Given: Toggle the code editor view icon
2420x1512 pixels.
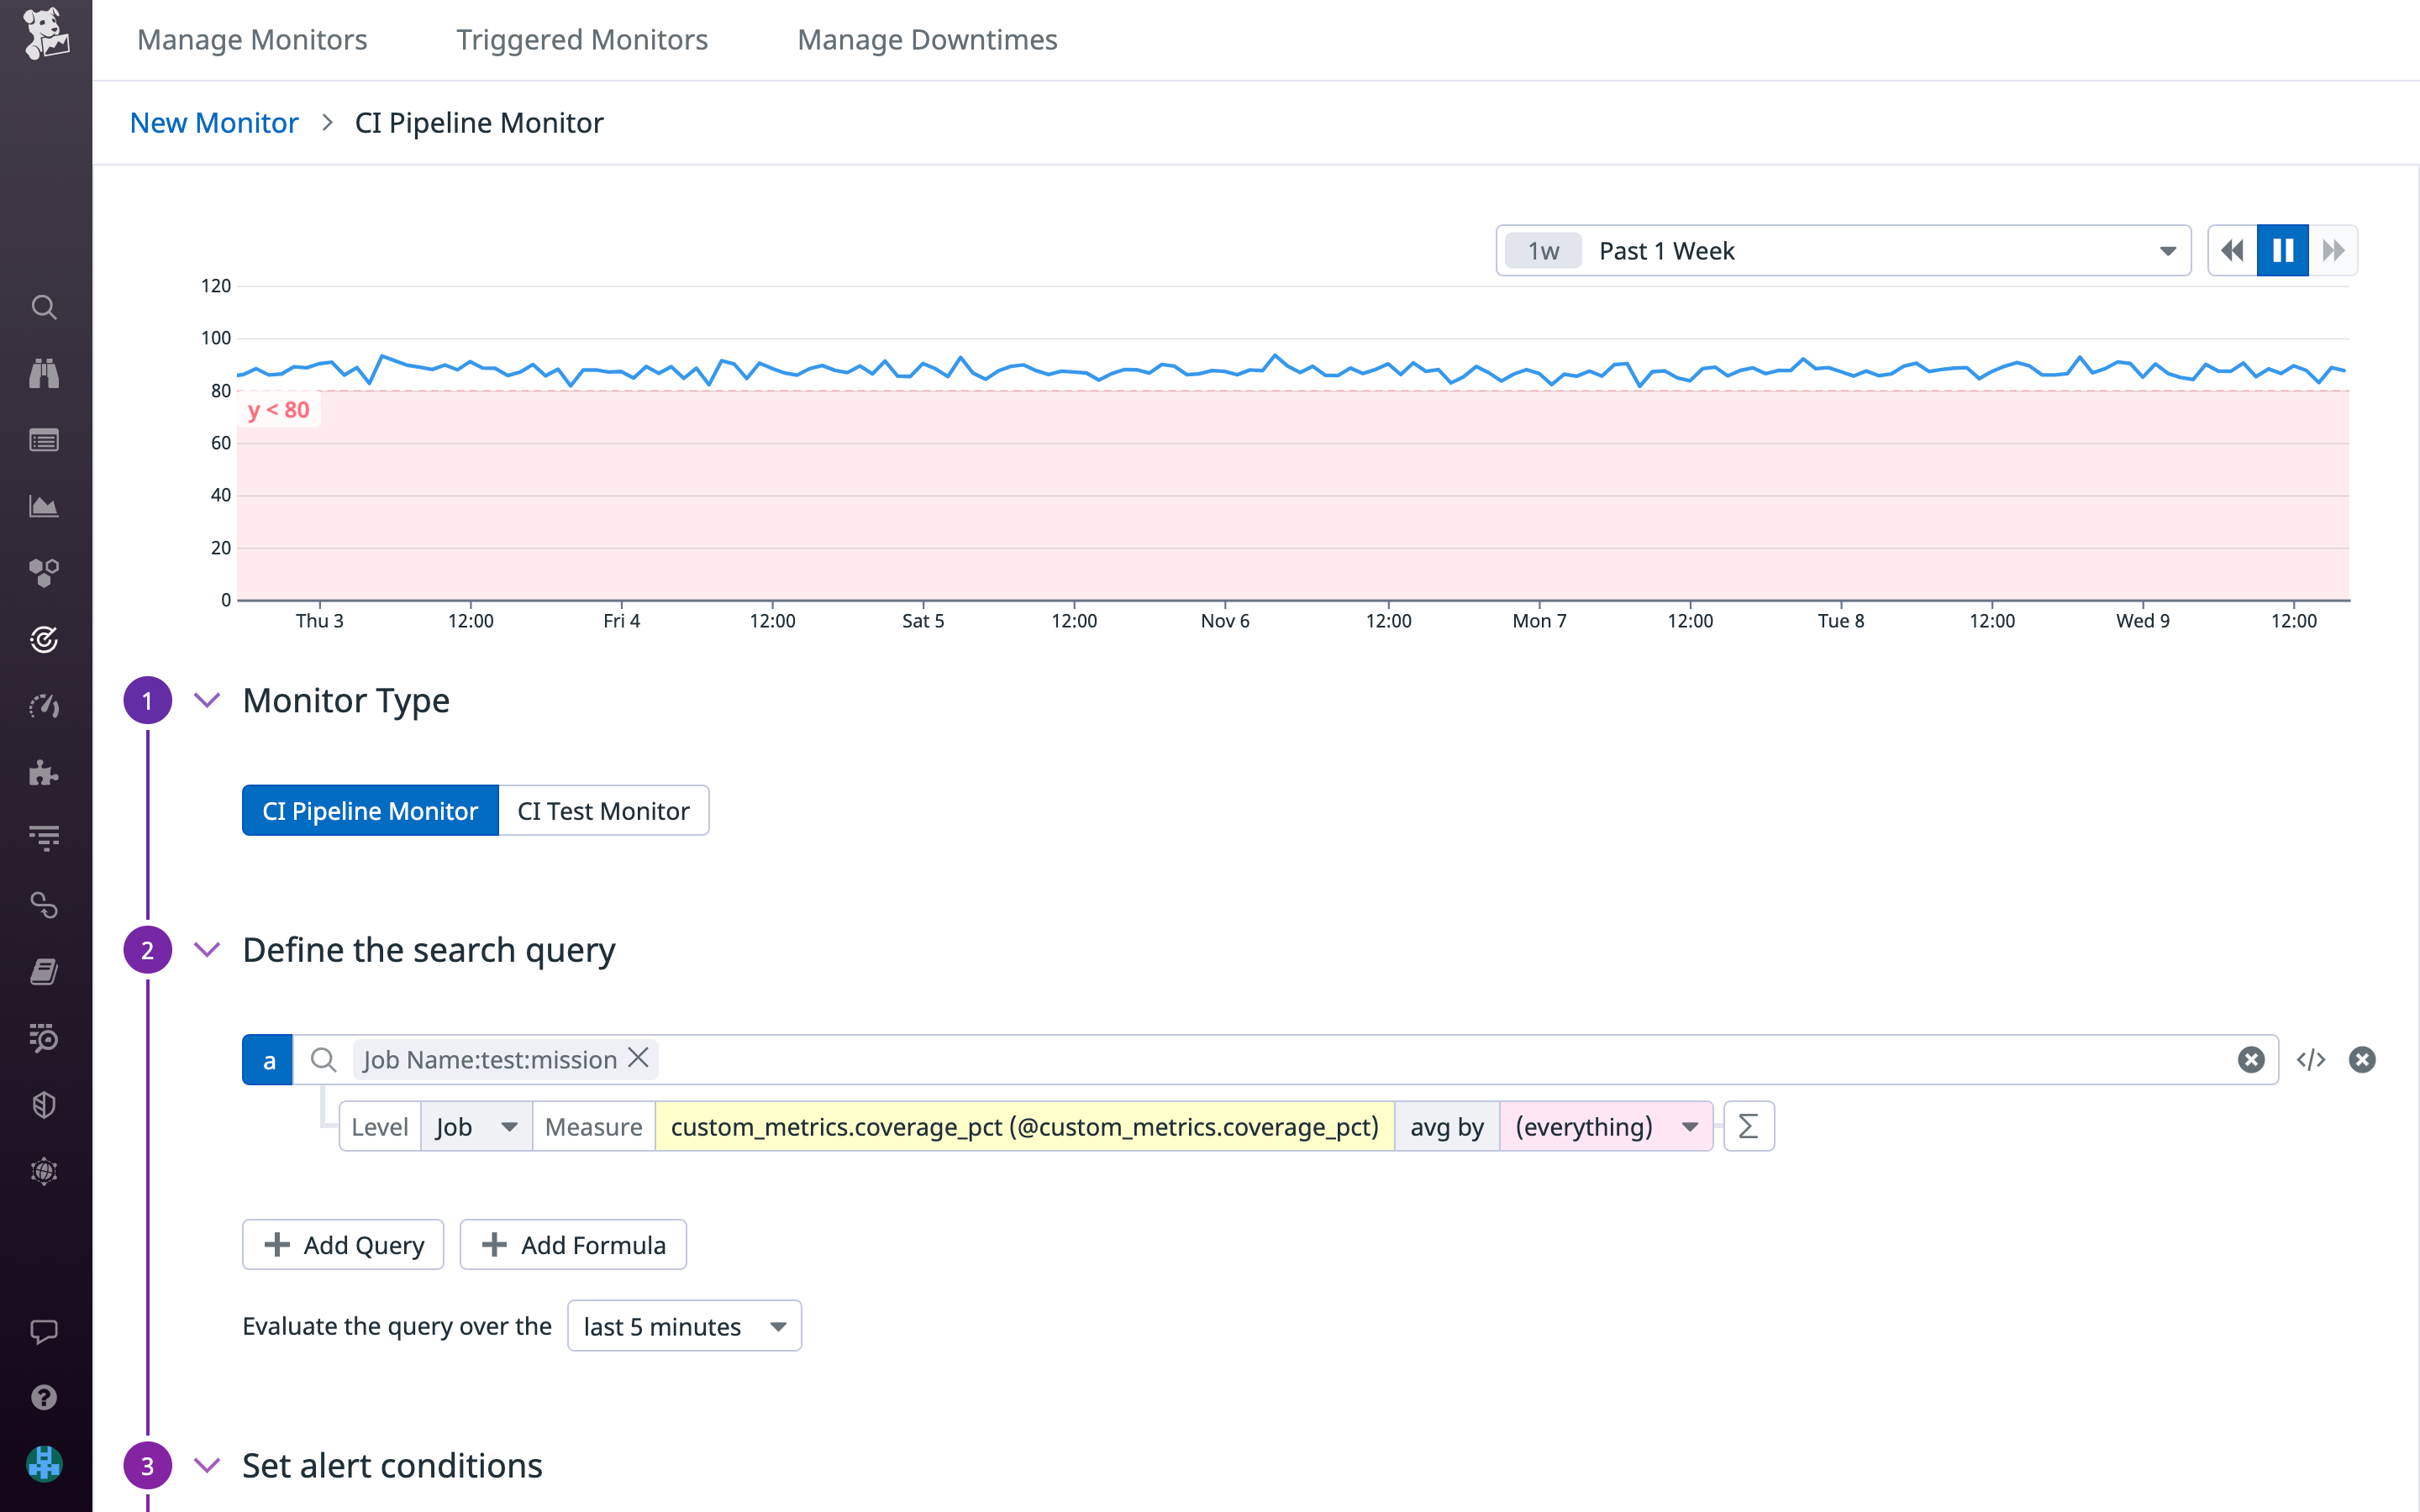Looking at the screenshot, I should point(2311,1059).
